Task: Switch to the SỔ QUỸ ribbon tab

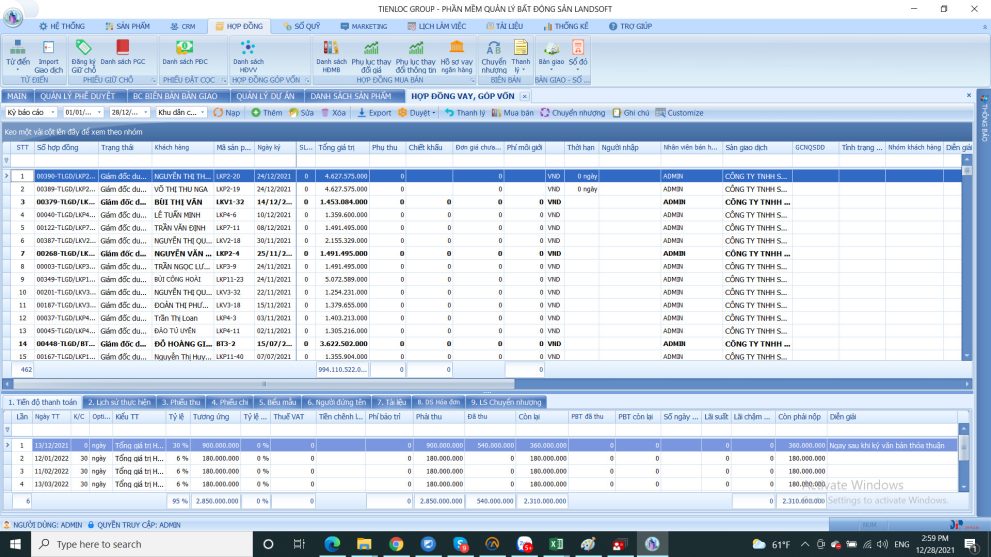Action: click(301, 25)
